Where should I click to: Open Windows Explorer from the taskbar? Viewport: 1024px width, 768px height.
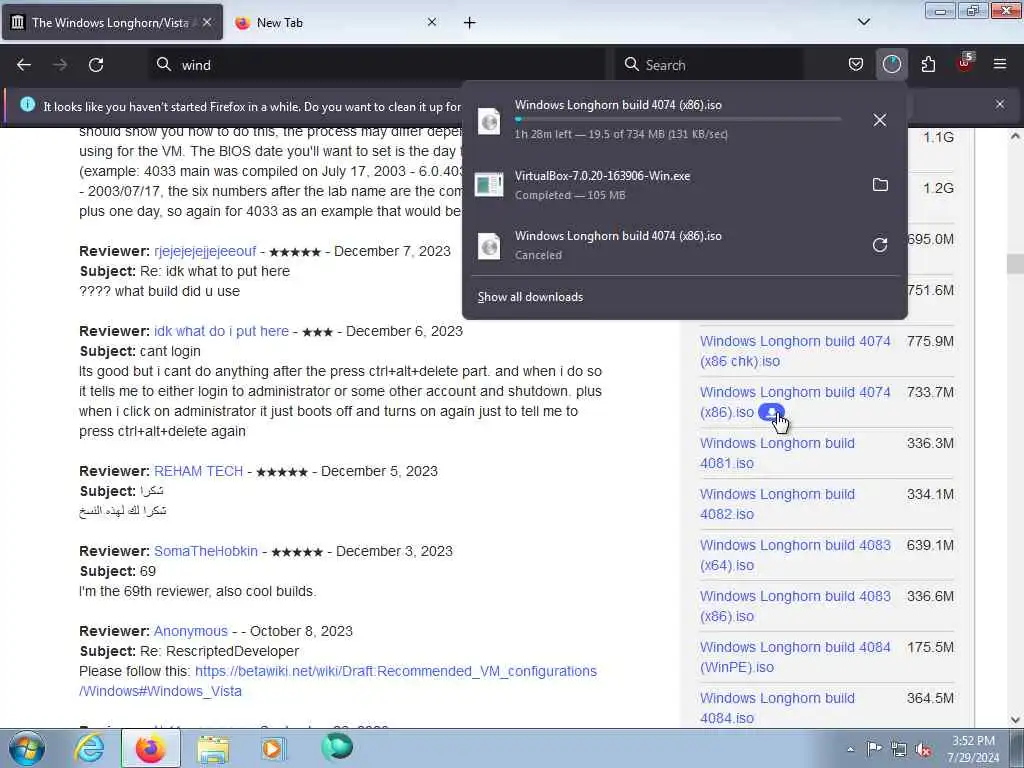pyautogui.click(x=213, y=749)
